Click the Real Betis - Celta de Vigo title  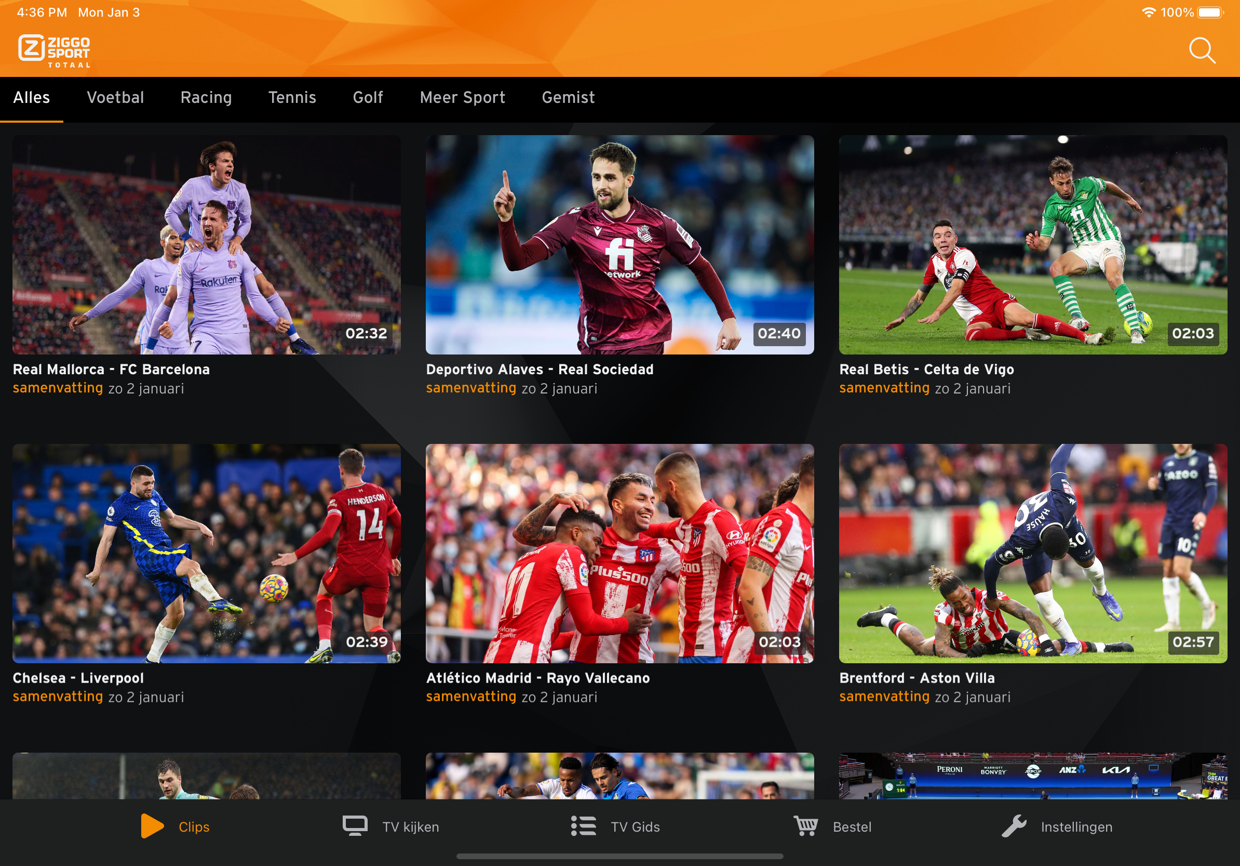926,369
